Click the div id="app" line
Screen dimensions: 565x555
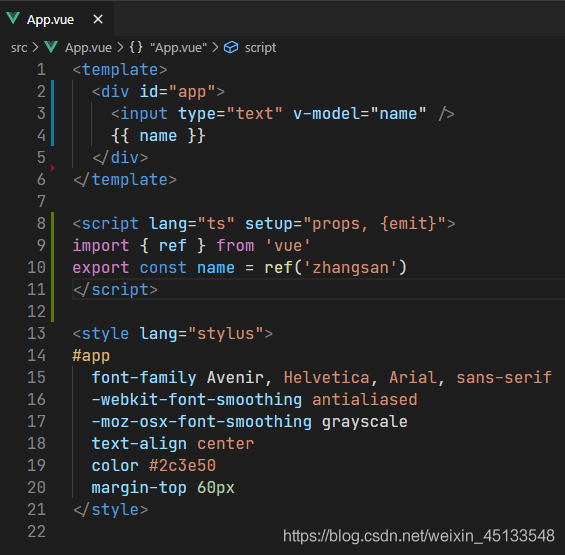[158, 92]
